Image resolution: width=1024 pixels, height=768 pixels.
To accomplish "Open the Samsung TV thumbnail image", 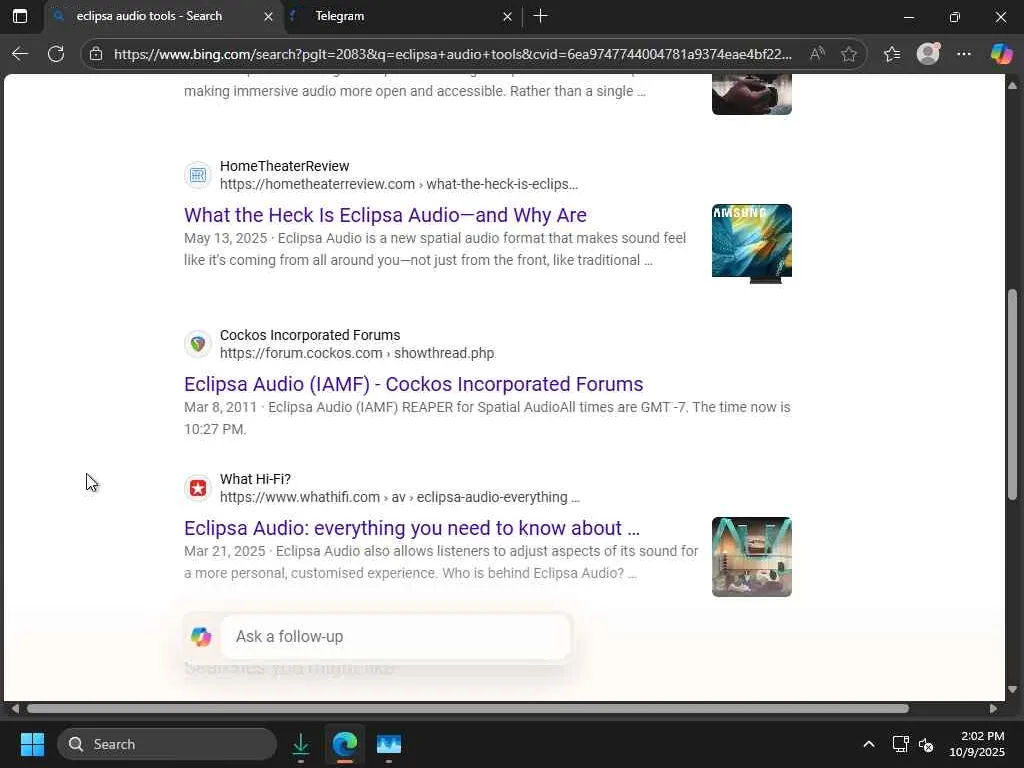I will (x=752, y=244).
